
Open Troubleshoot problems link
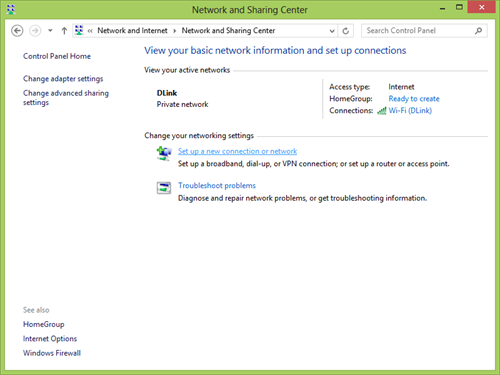[217, 185]
